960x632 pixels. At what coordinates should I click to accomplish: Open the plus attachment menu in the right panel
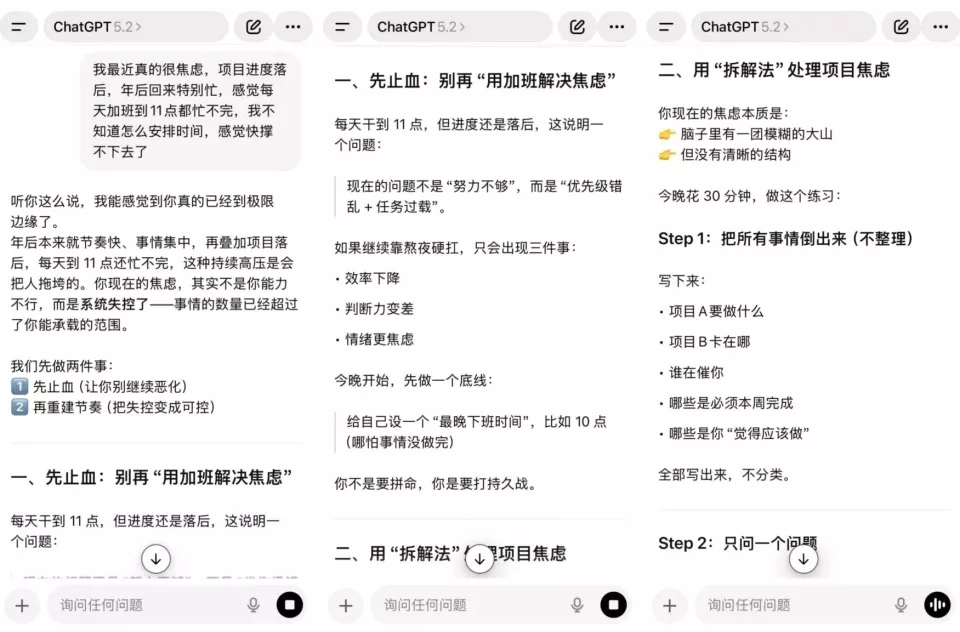pos(670,604)
